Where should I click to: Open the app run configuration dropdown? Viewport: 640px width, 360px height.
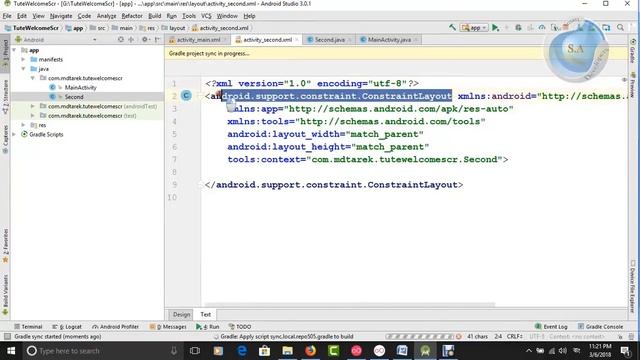click(x=474, y=28)
